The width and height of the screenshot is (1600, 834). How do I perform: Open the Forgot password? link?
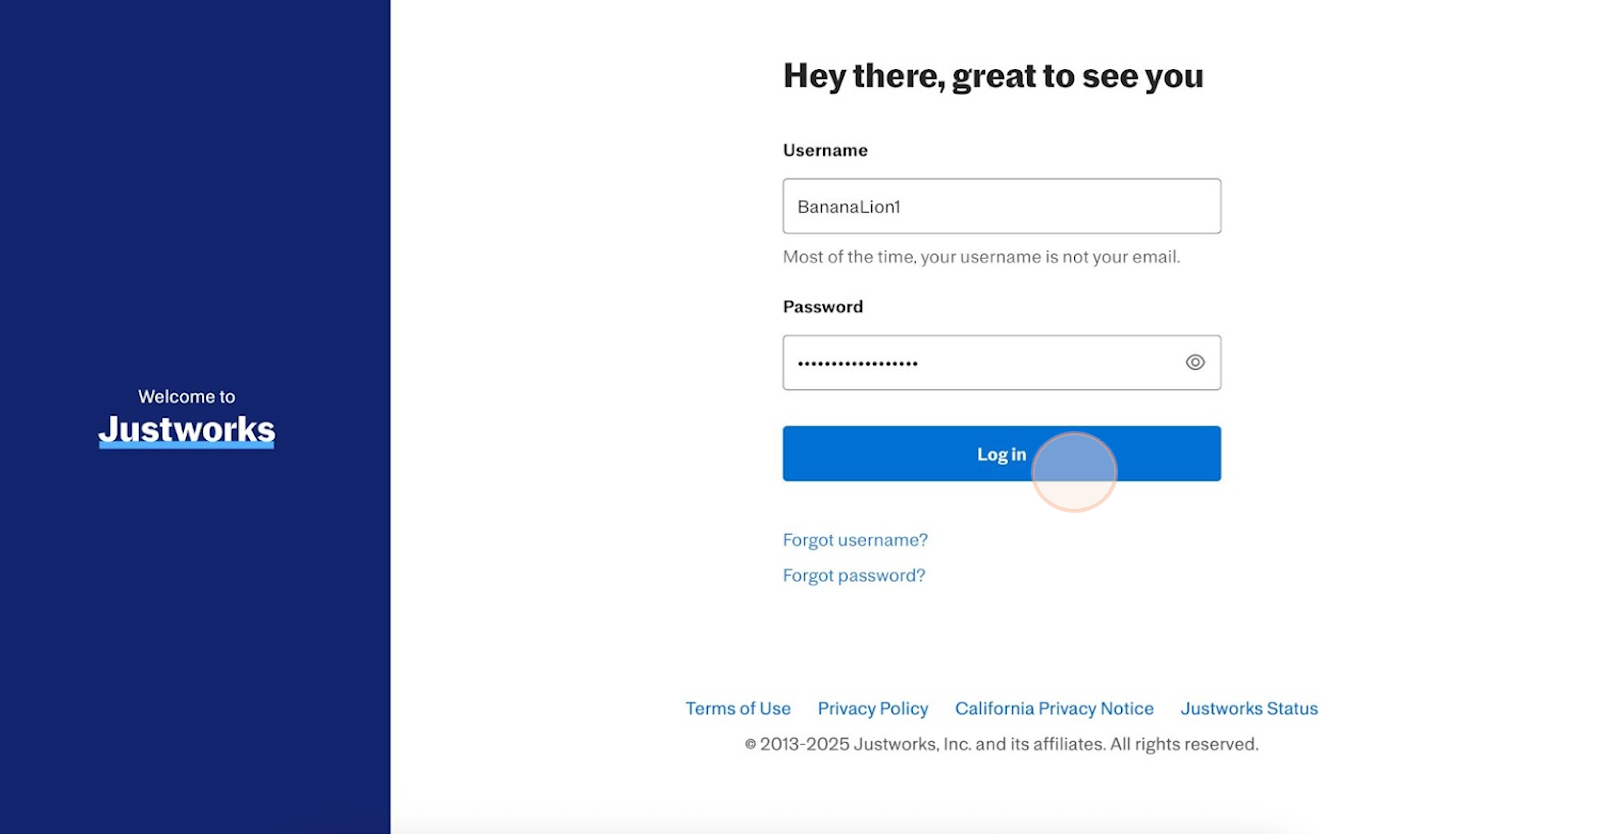(x=854, y=576)
